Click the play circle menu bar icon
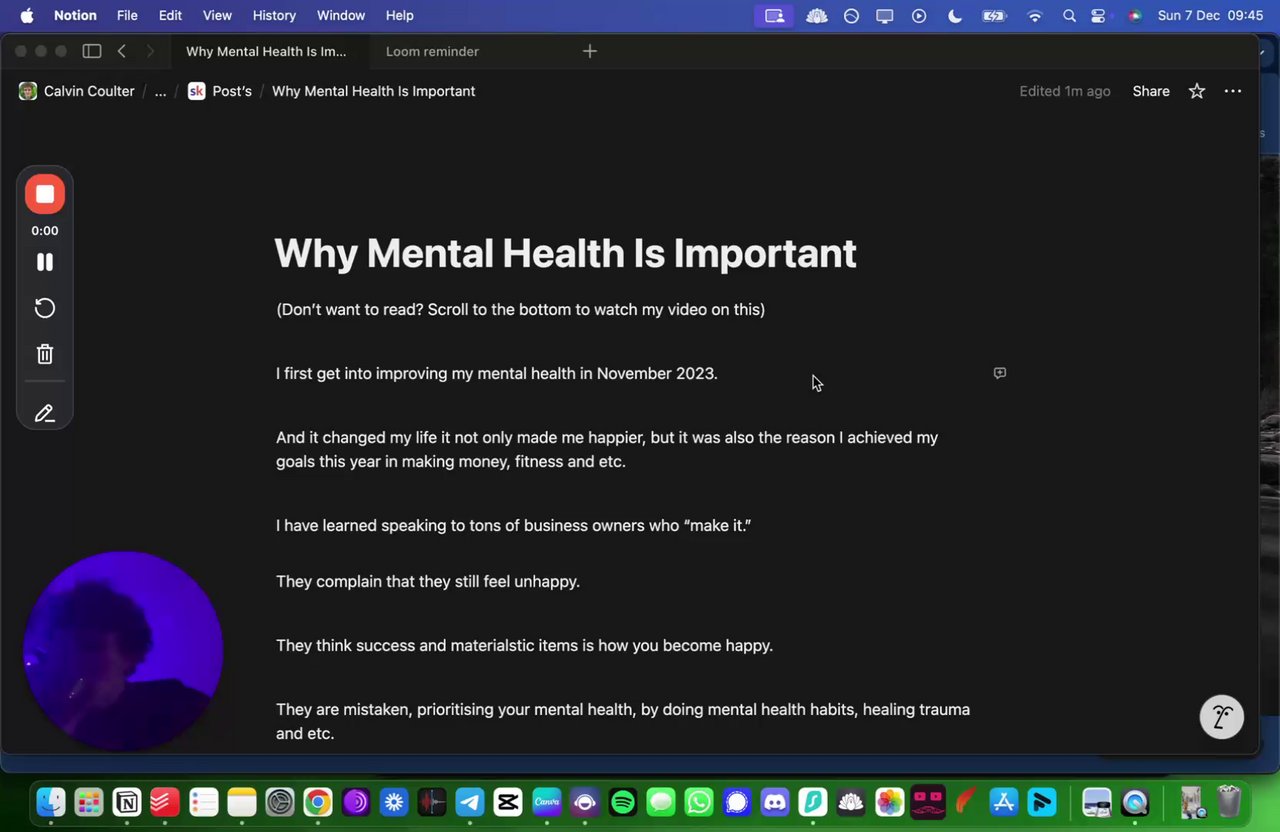This screenshot has height=832, width=1280. pos(919,15)
